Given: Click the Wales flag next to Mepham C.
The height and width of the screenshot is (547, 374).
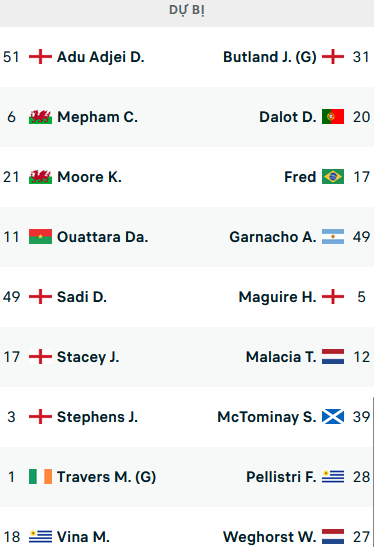Looking at the screenshot, I should point(40,117).
